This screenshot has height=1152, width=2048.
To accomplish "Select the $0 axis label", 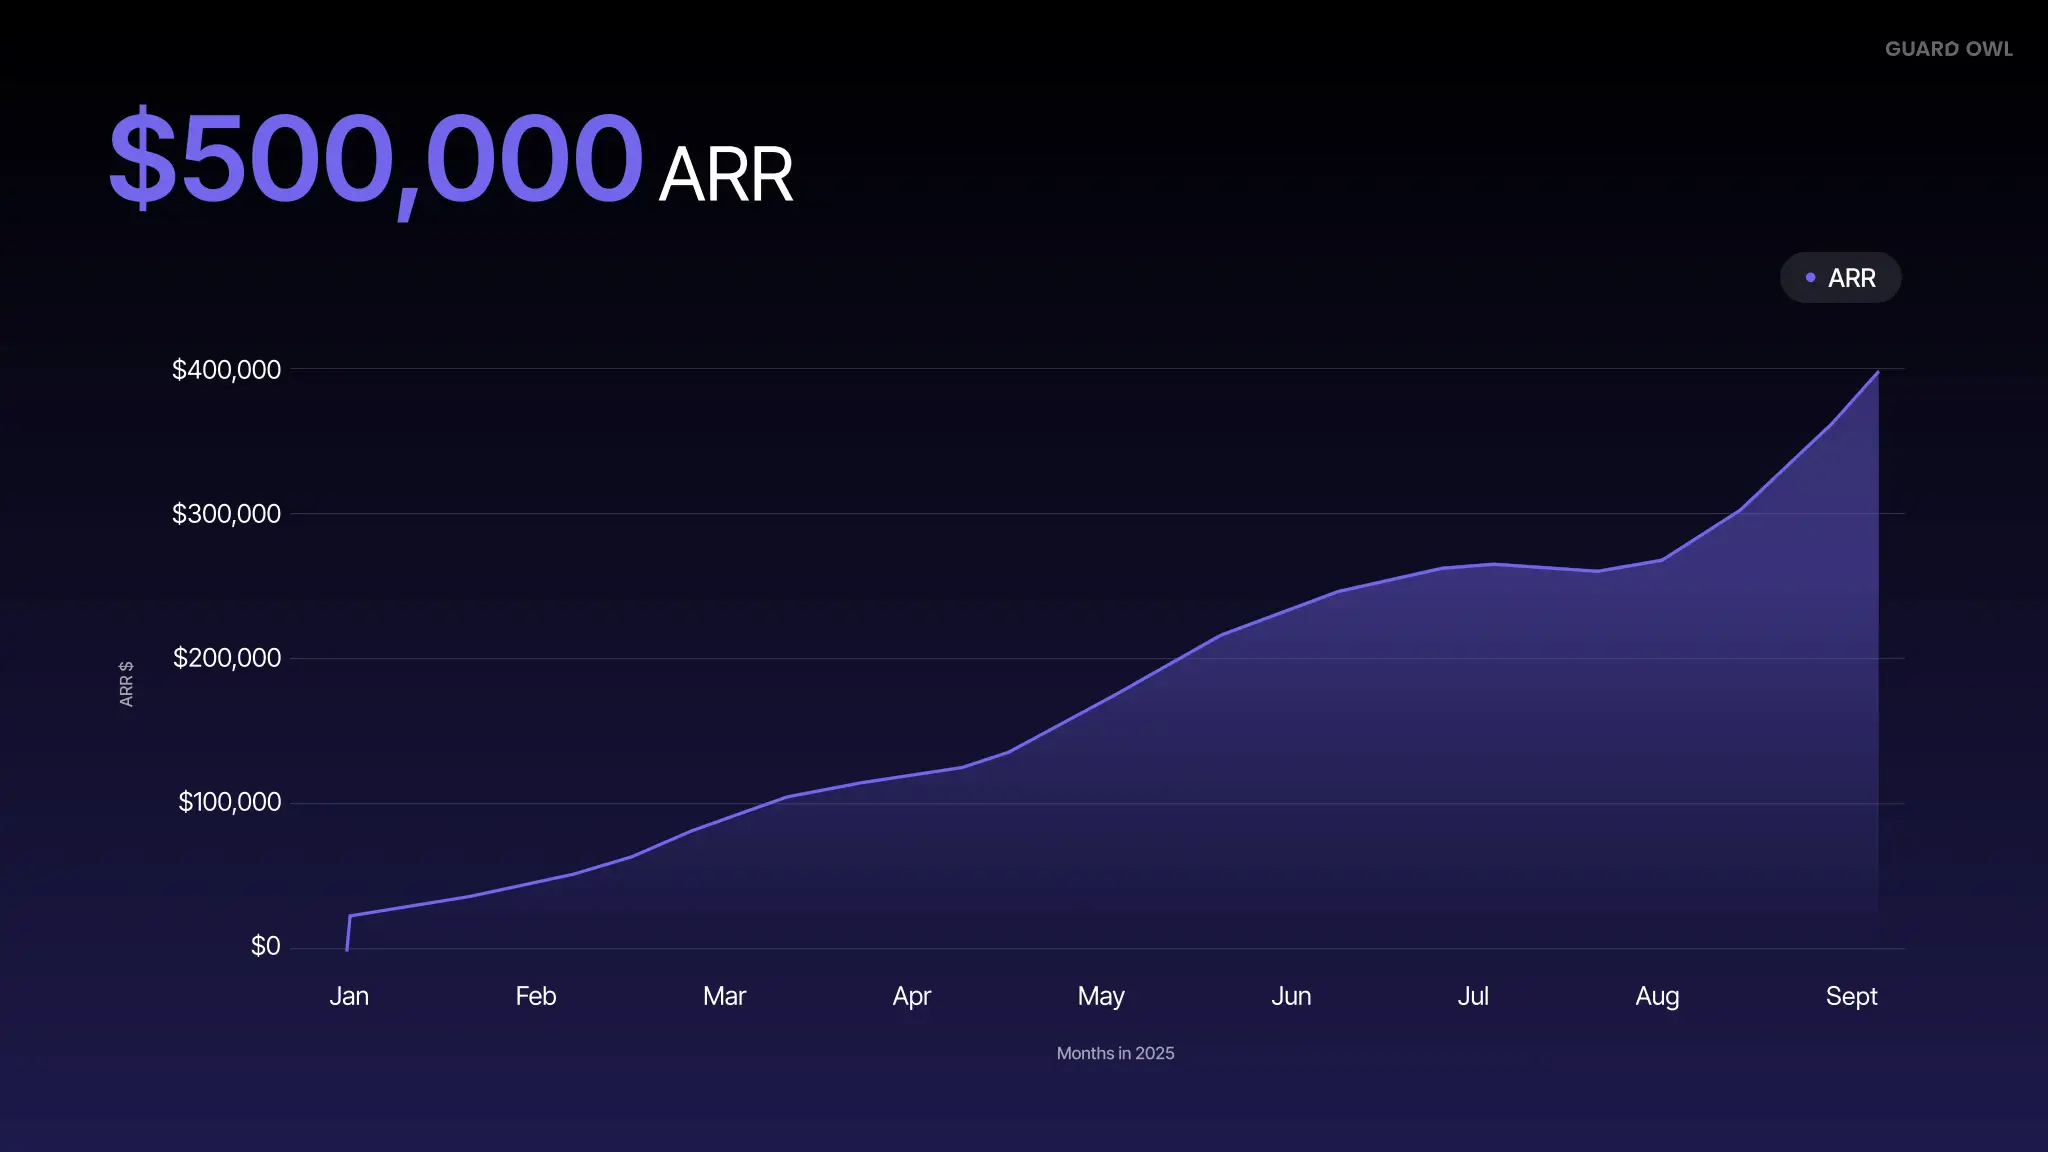I will point(265,946).
